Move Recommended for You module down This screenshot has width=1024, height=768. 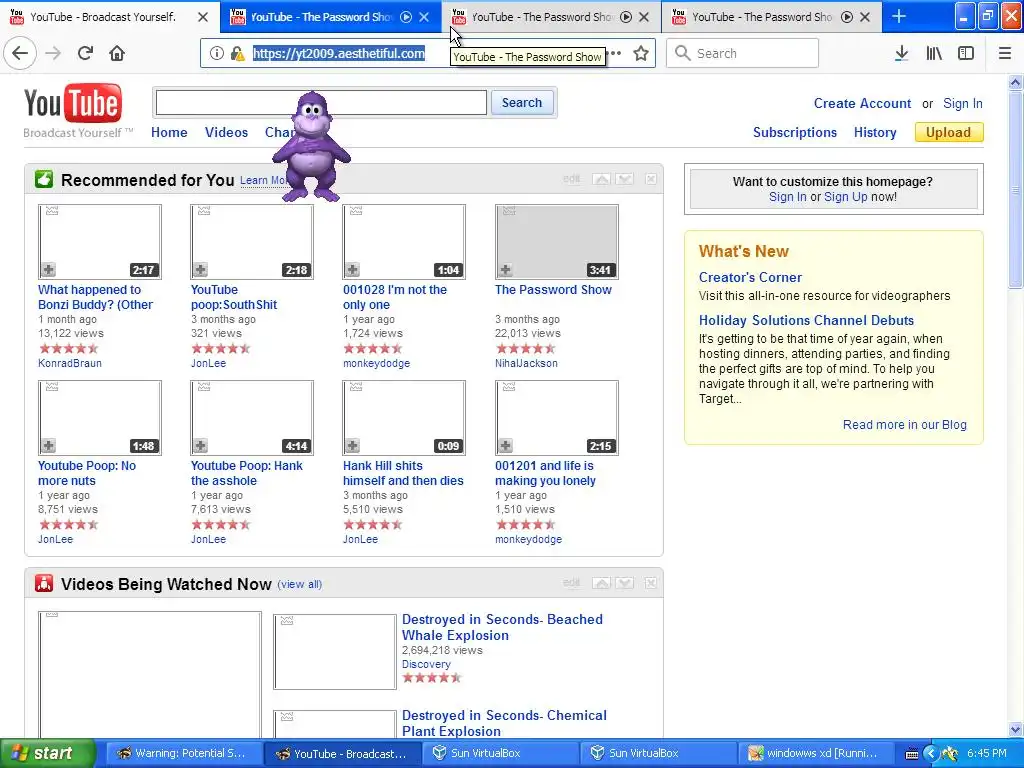[624, 179]
